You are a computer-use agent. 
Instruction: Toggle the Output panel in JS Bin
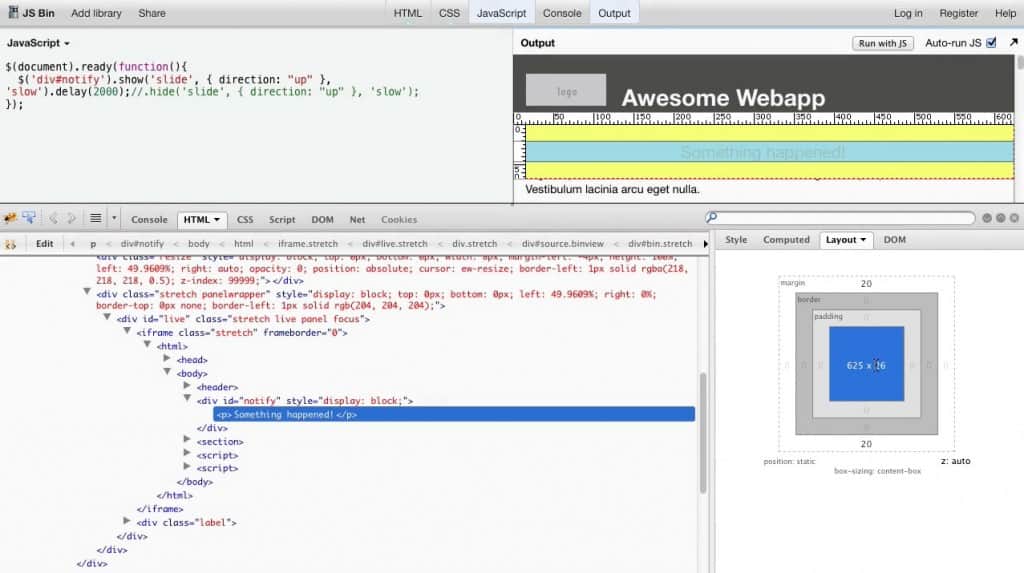point(615,13)
